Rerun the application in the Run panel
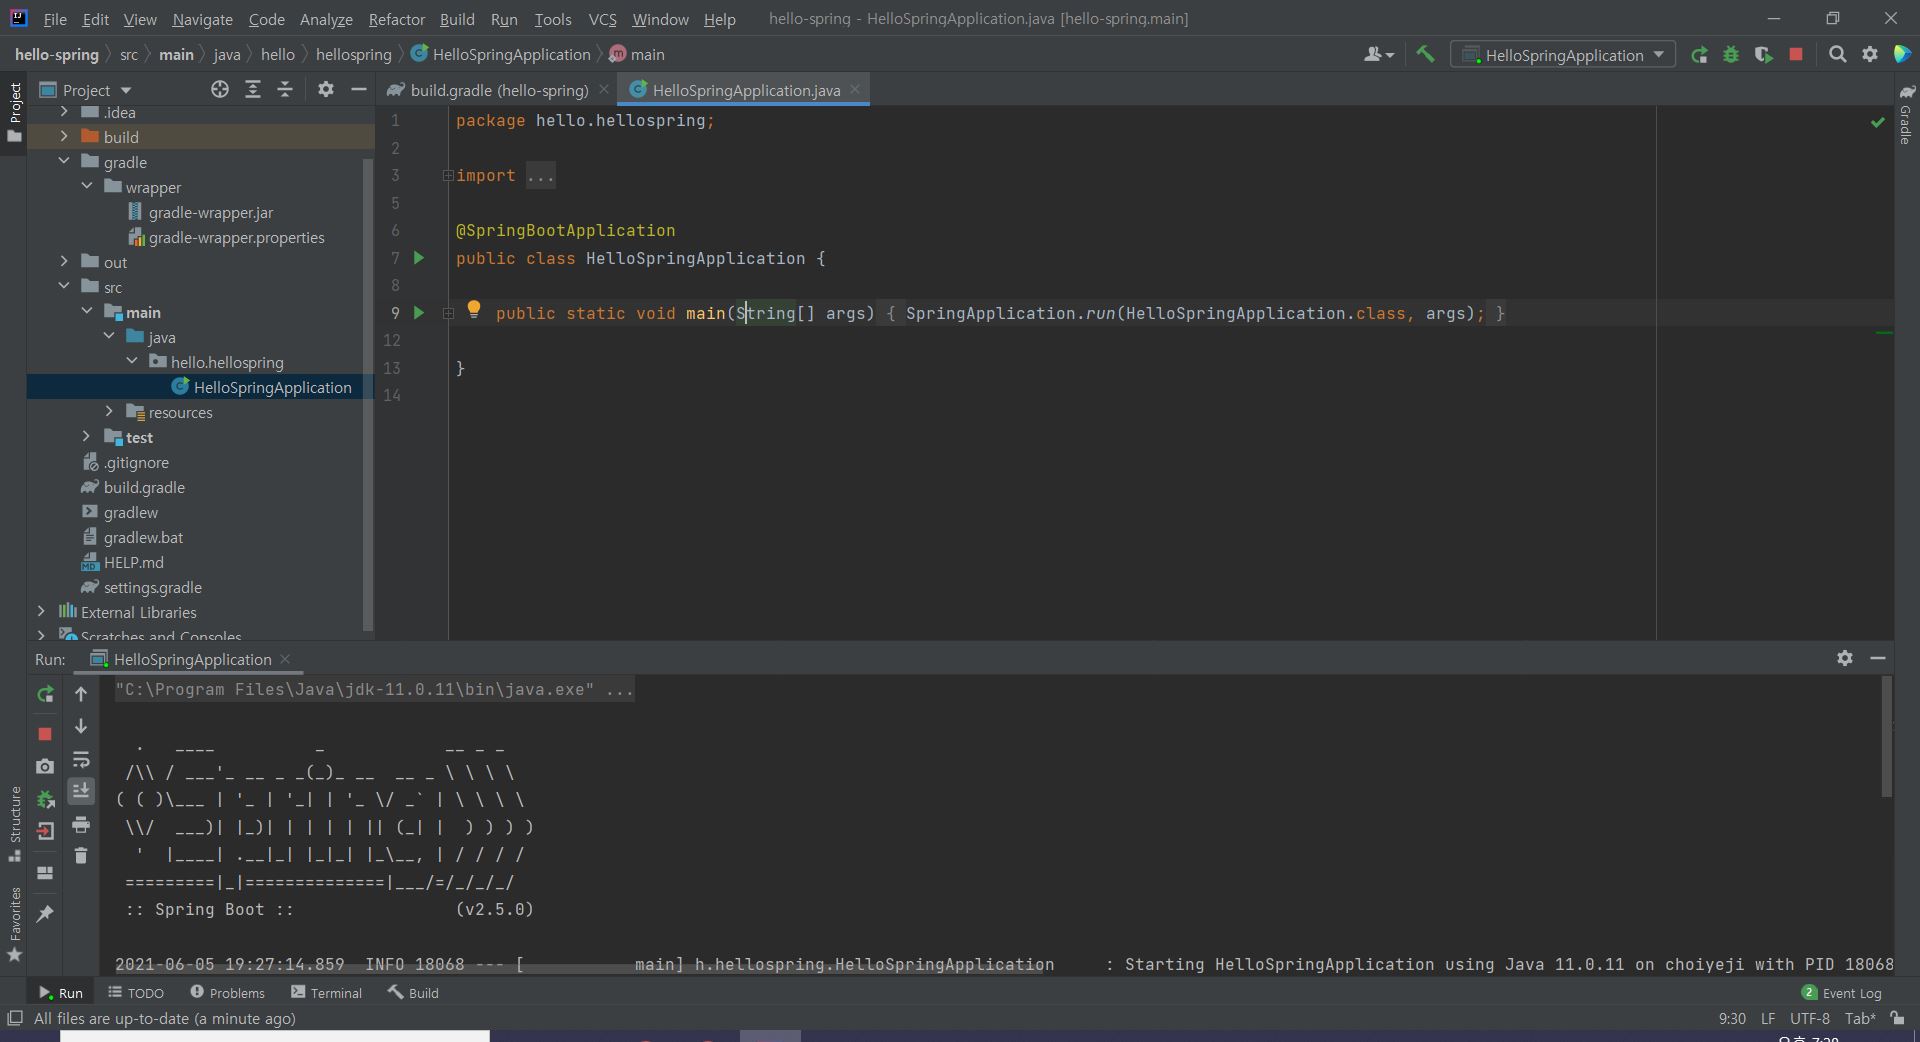 pyautogui.click(x=45, y=694)
